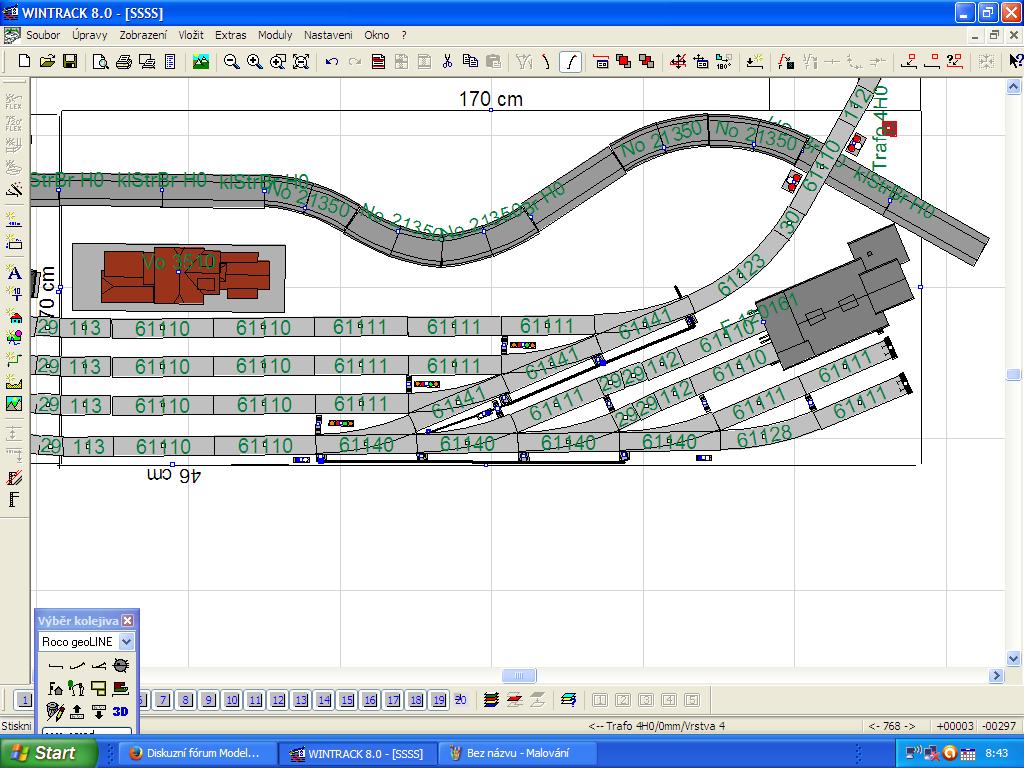This screenshot has height=768, width=1024.
Task: Select the Cut scissors icon
Action: tap(447, 62)
